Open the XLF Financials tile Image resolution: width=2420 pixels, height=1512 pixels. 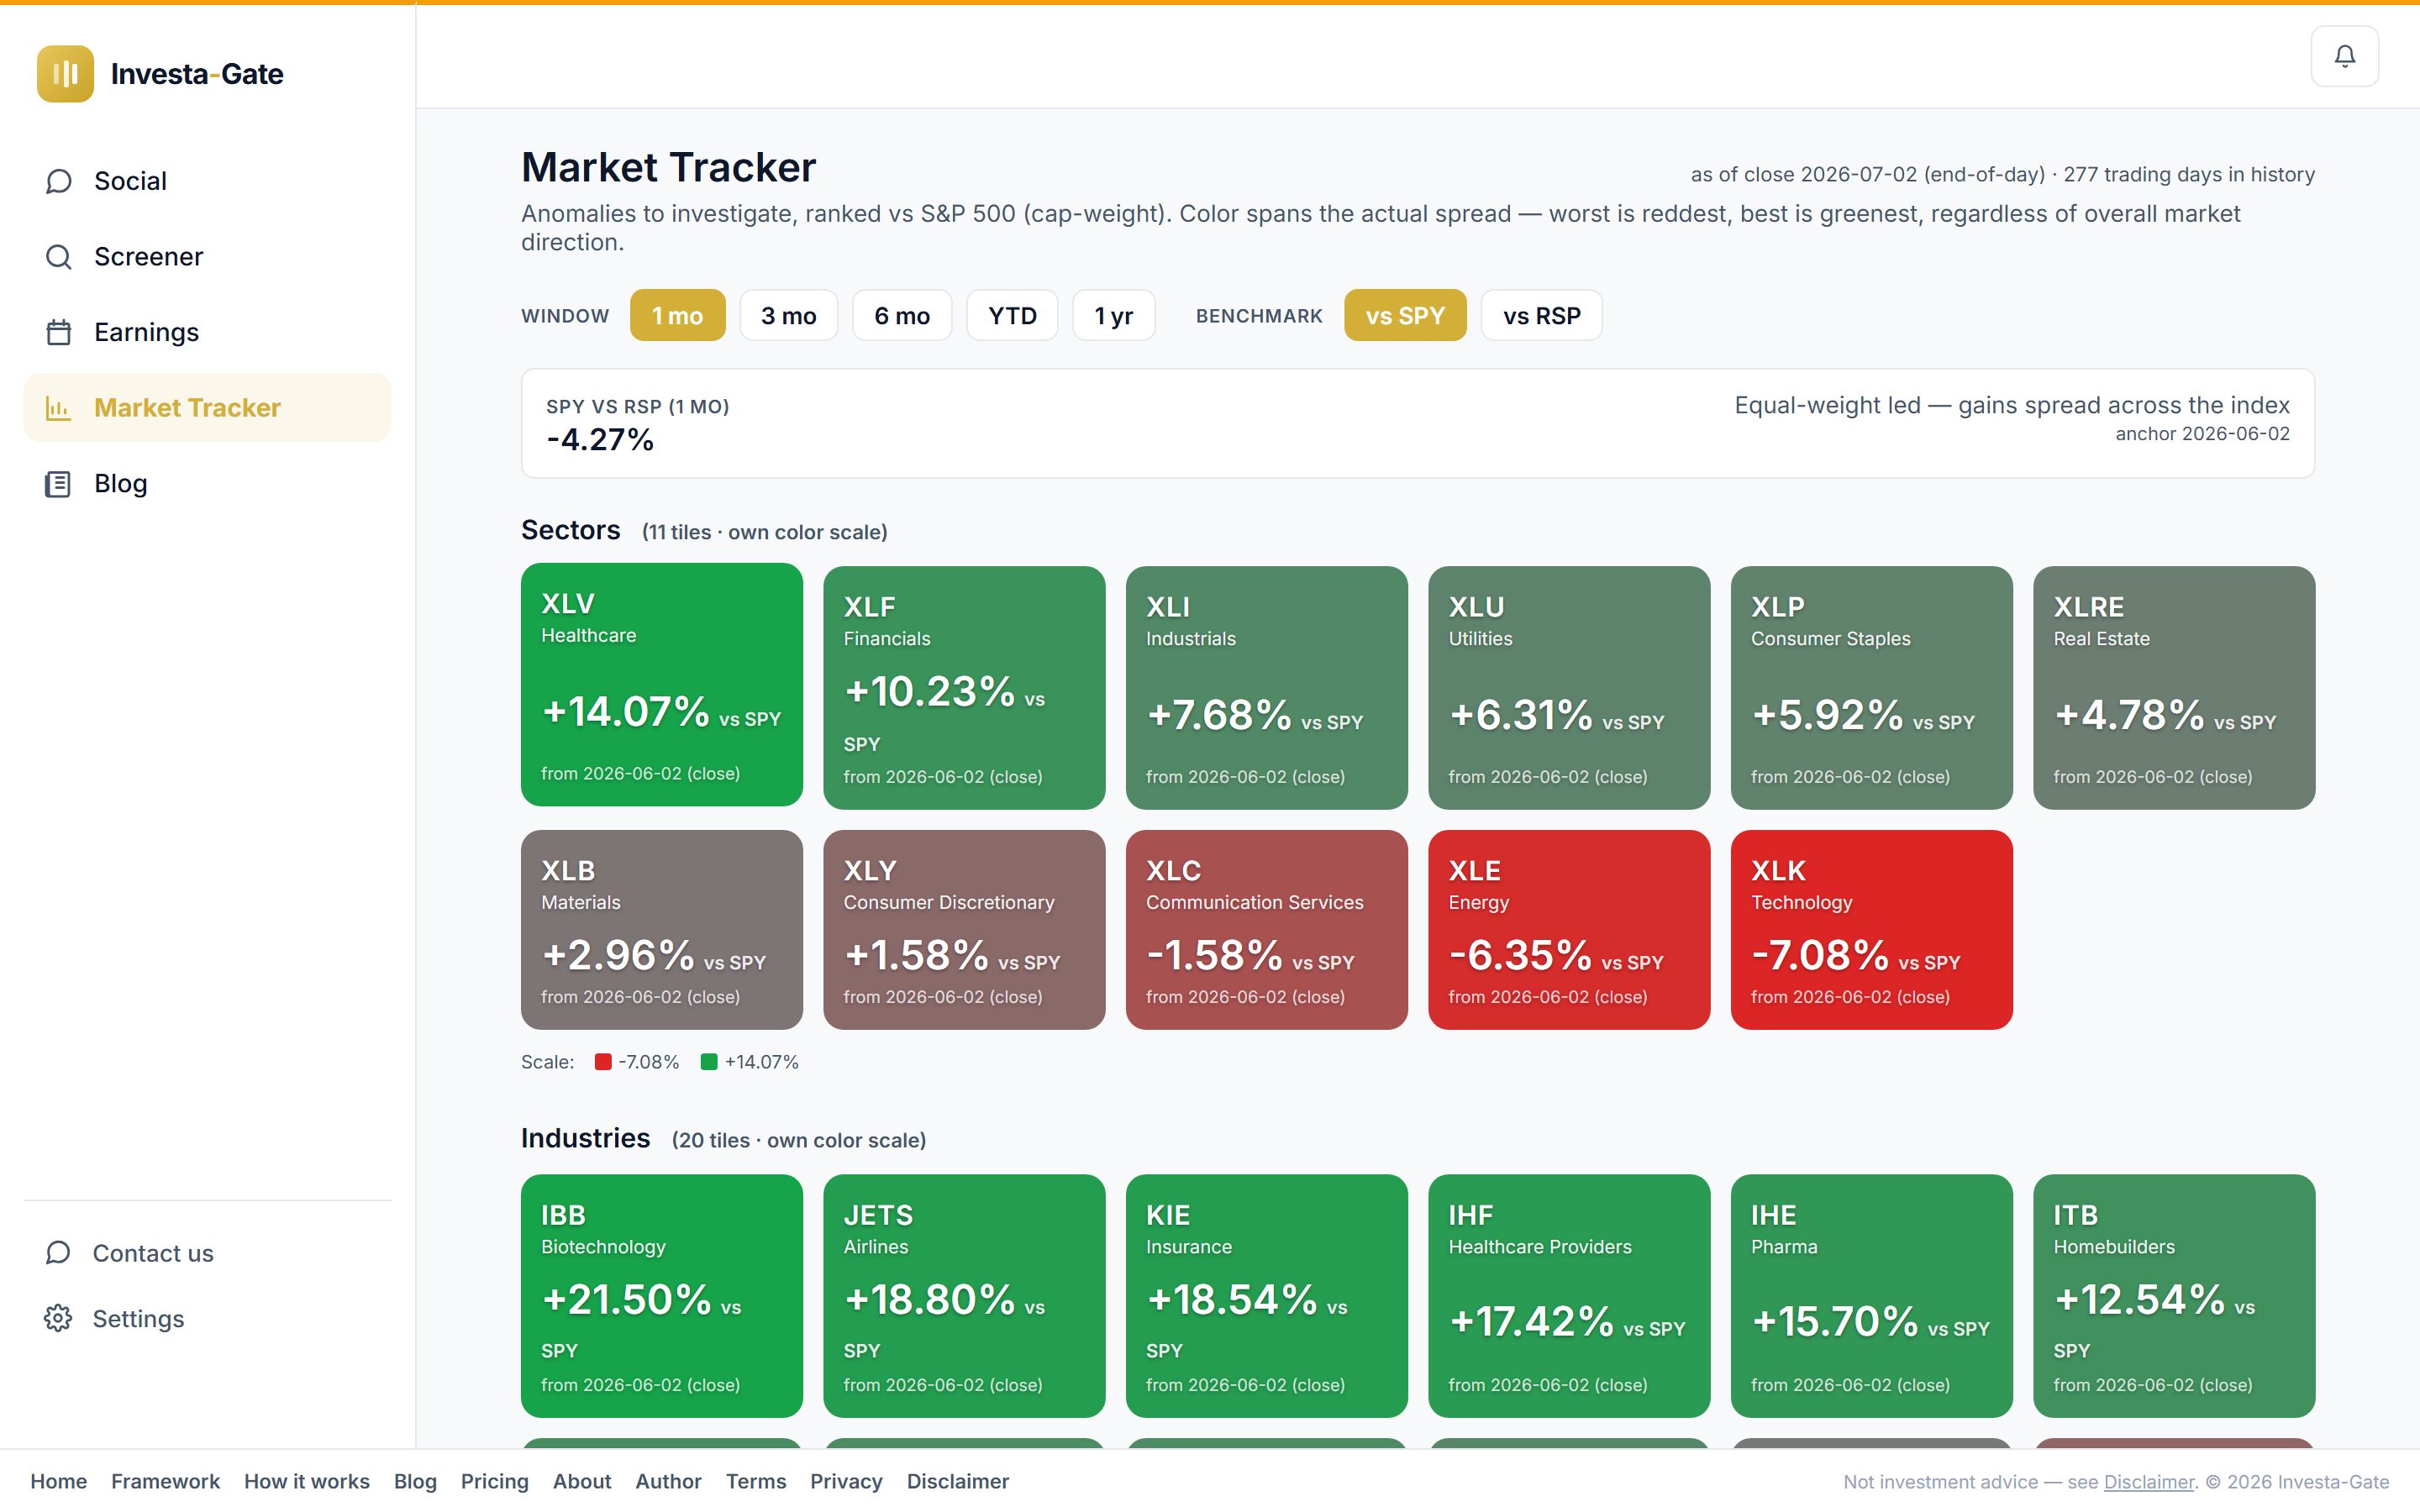click(964, 688)
